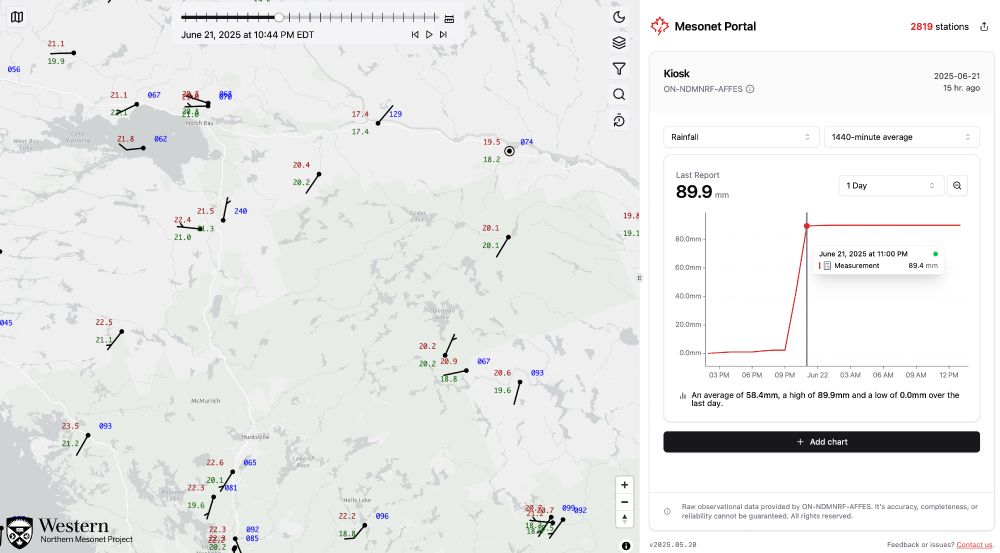The image size is (1000, 553).
Task: Click the disclaimer info icon
Action: 667,512
